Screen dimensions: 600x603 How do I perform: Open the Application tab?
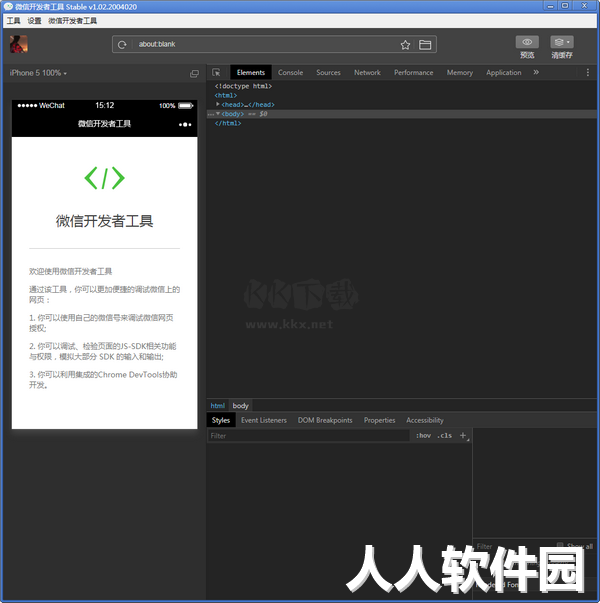click(x=503, y=72)
